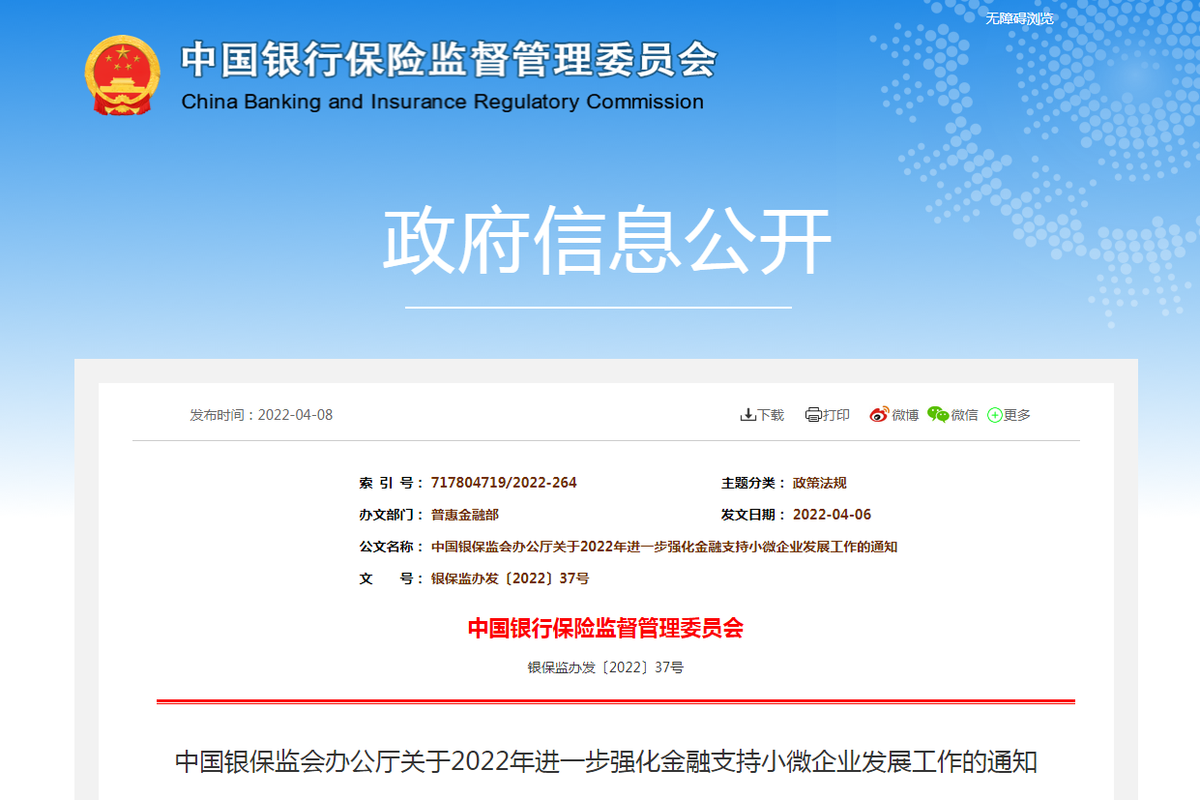The width and height of the screenshot is (1200, 800).
Task: Click 下载 download text link
Action: pos(770,415)
